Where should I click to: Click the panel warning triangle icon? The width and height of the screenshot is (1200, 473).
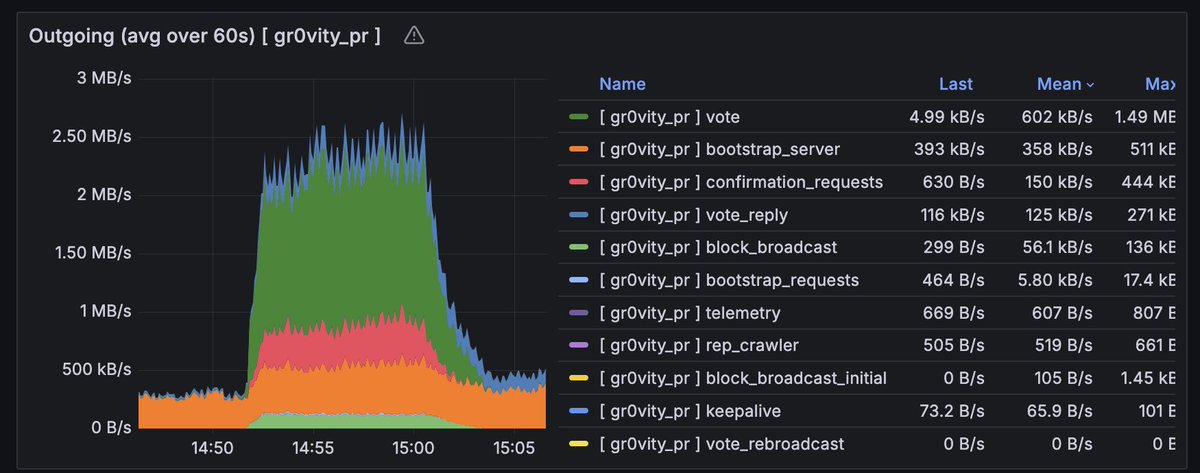coord(414,36)
